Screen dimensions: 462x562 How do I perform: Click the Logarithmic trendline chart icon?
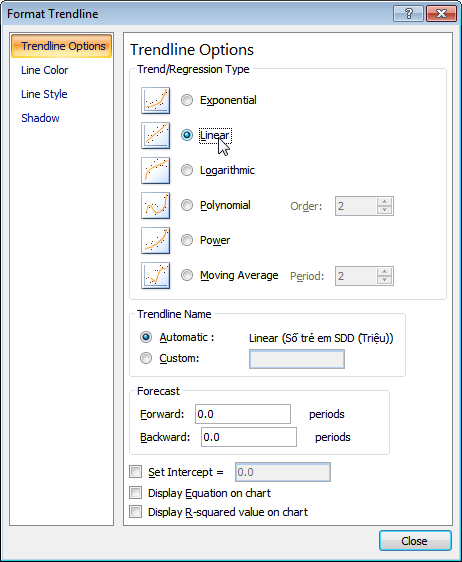[156, 171]
